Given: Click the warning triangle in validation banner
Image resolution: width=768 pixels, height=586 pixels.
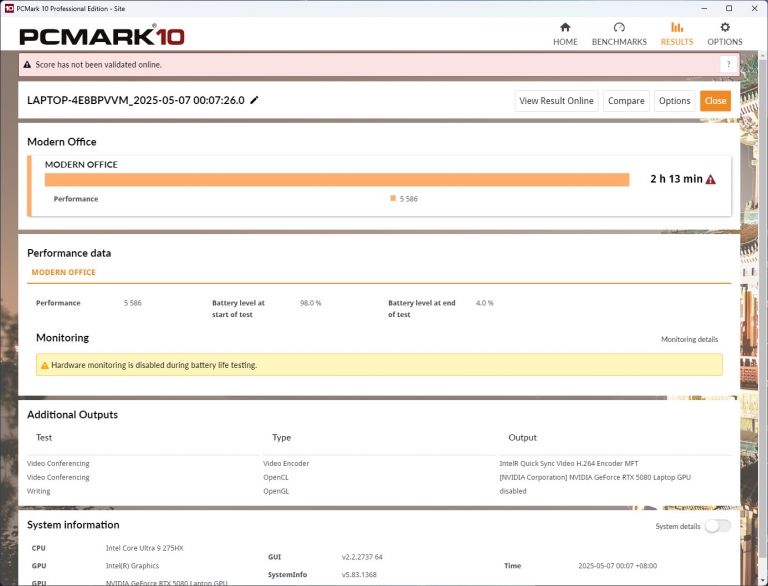Looking at the screenshot, I should click(27, 65).
